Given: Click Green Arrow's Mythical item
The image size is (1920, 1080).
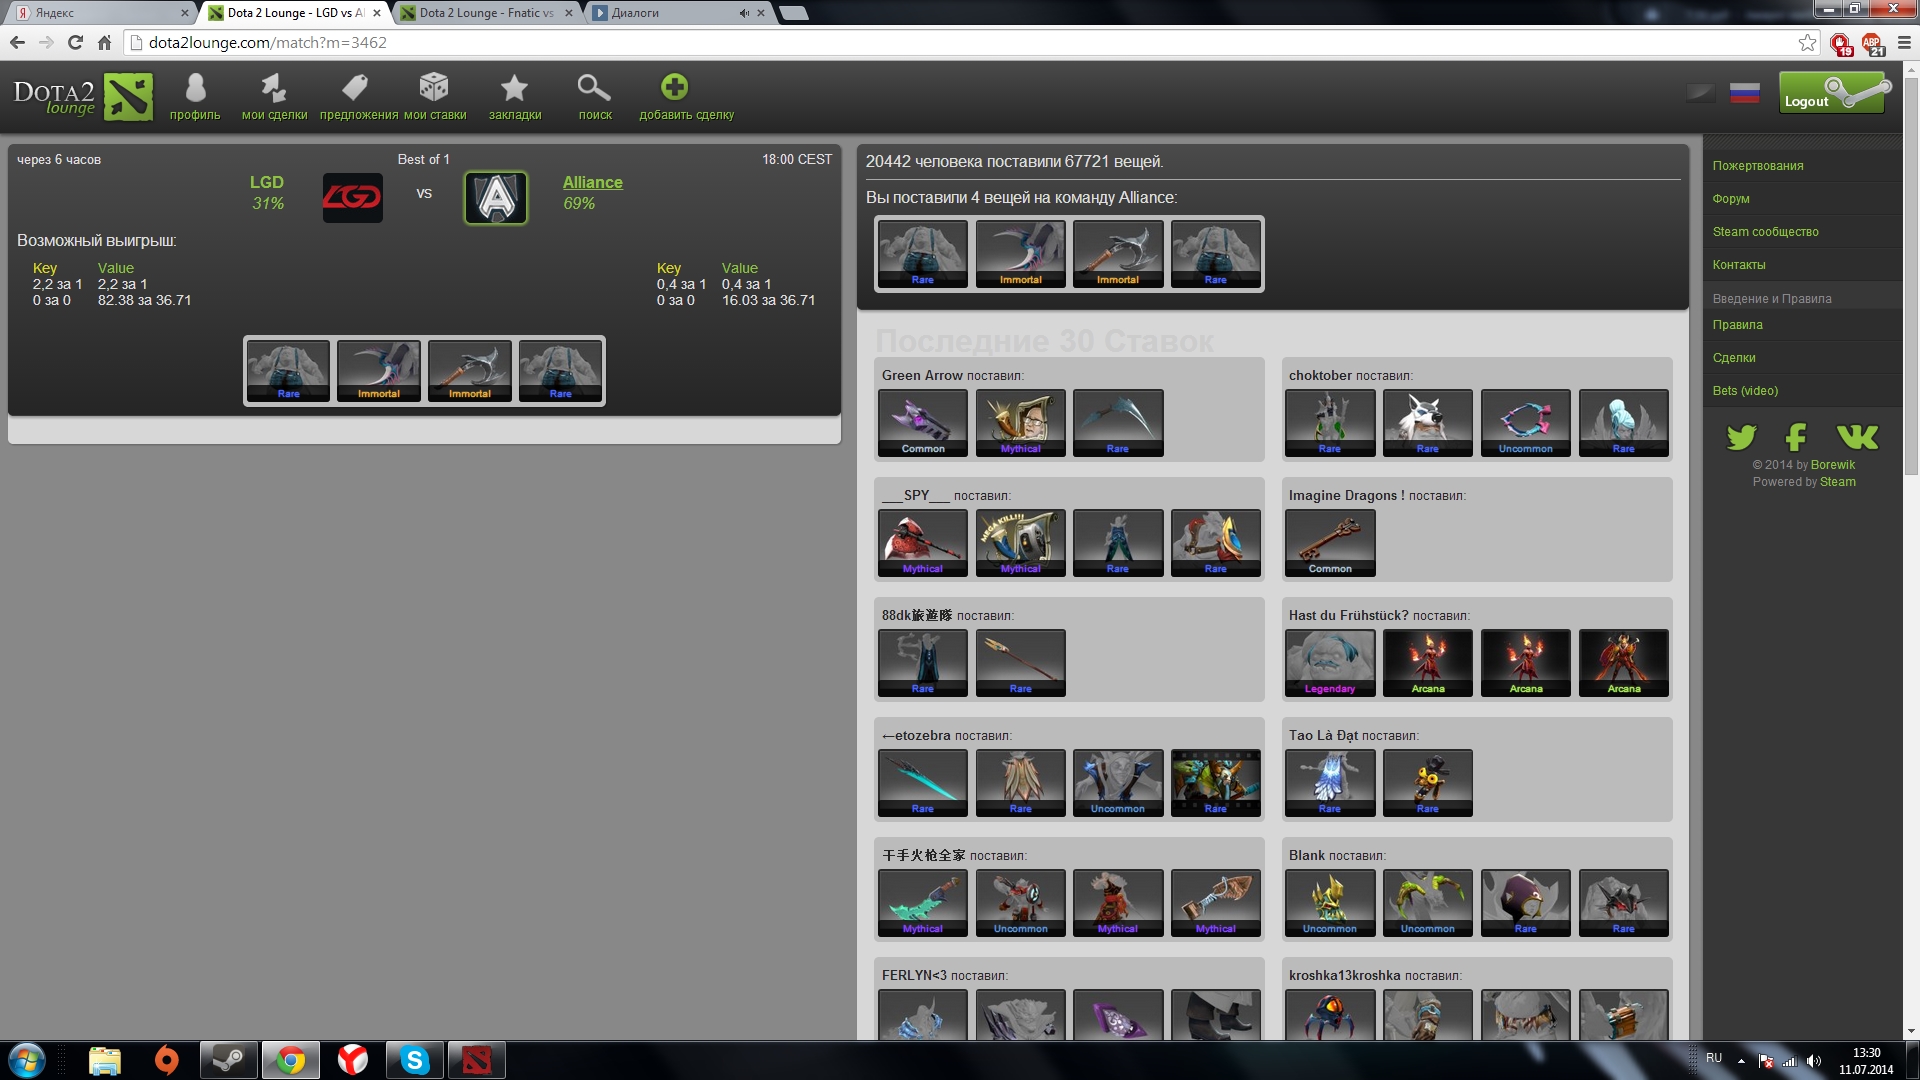Looking at the screenshot, I should click(1020, 423).
